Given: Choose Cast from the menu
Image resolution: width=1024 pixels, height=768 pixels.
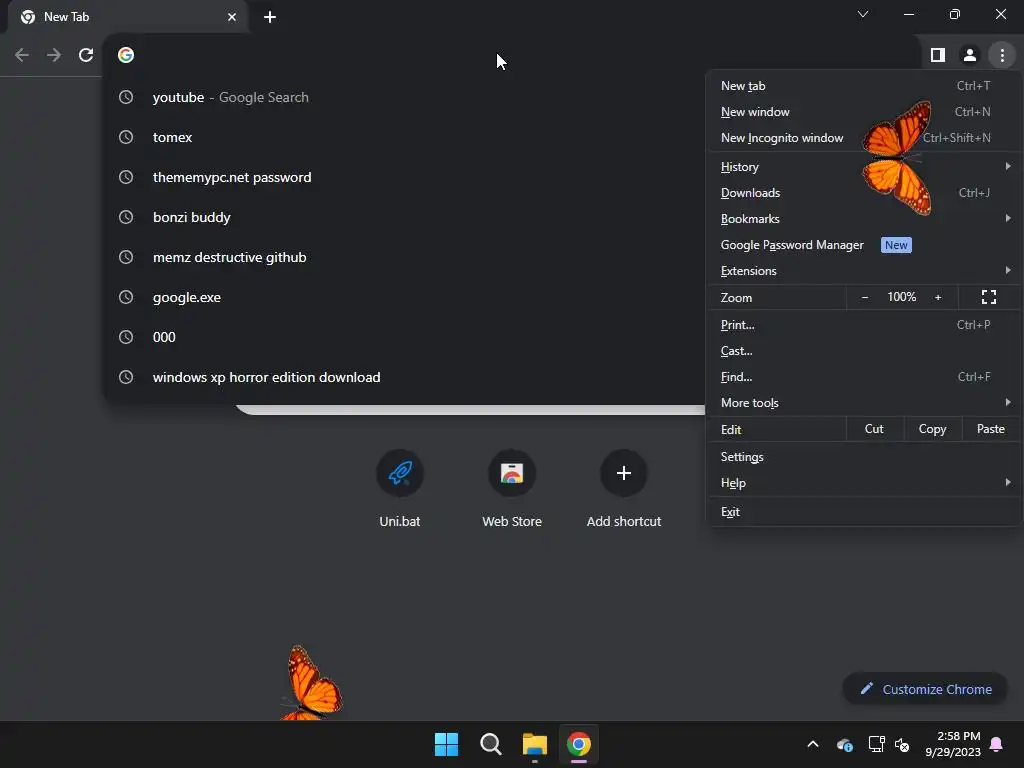Looking at the screenshot, I should (x=864, y=351).
